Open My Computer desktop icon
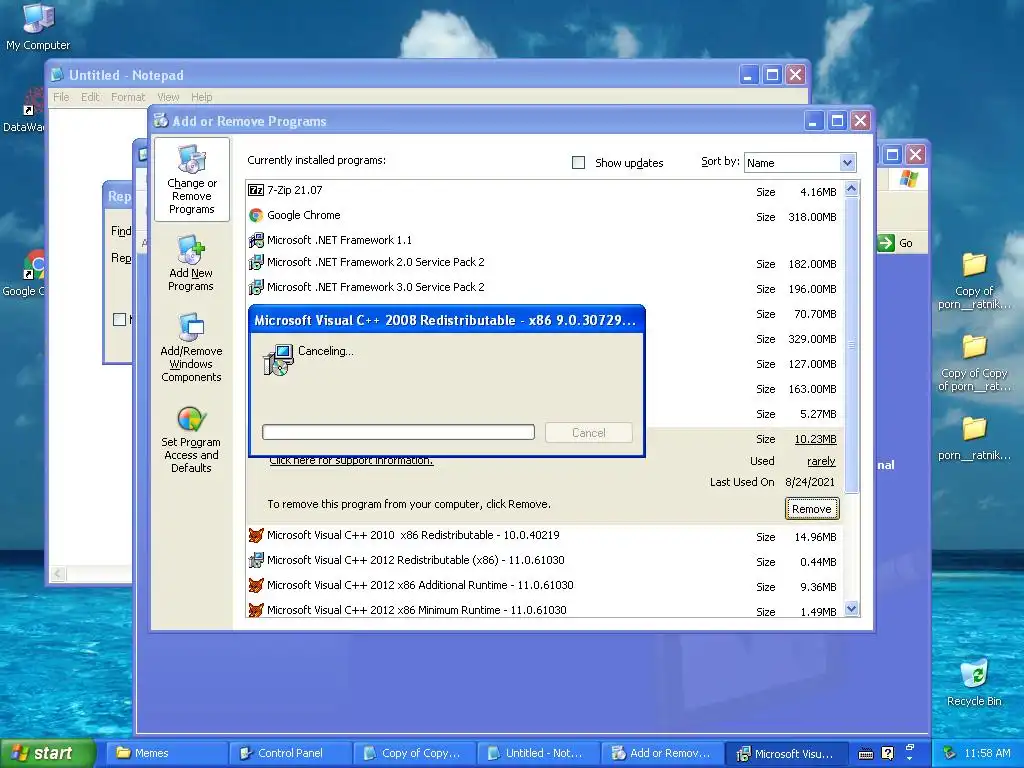 point(38,27)
